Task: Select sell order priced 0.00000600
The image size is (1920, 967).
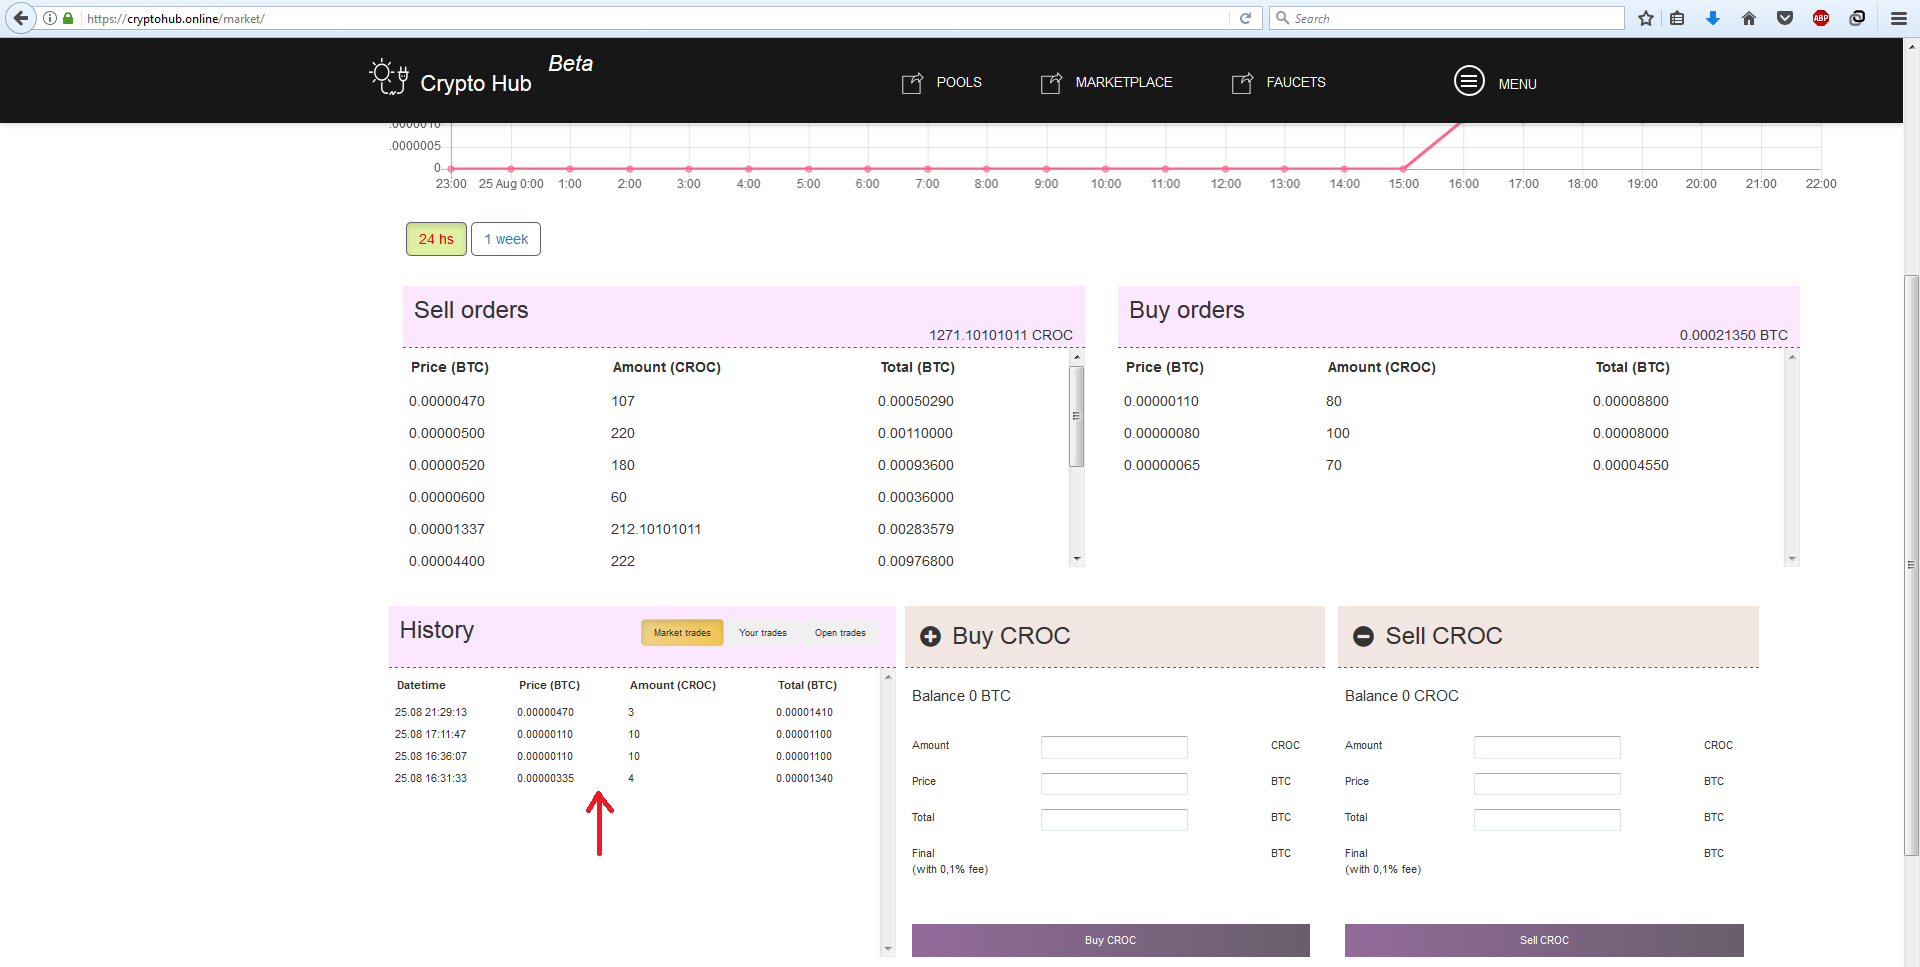Action: [736, 497]
